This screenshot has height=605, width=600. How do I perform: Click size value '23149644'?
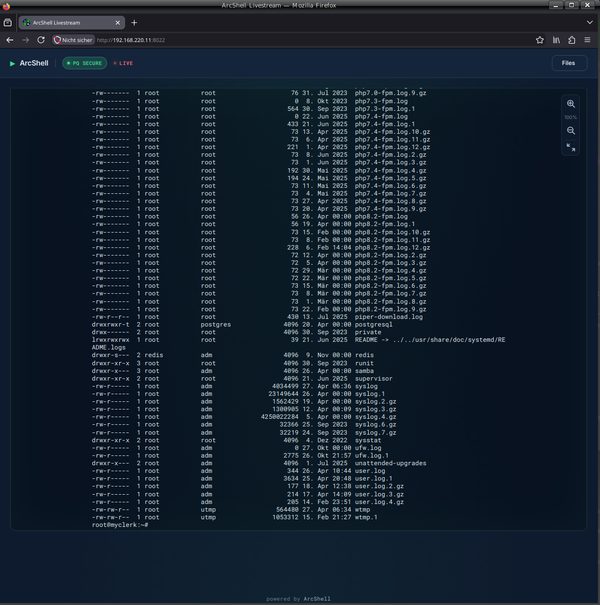pyautogui.click(x=283, y=394)
